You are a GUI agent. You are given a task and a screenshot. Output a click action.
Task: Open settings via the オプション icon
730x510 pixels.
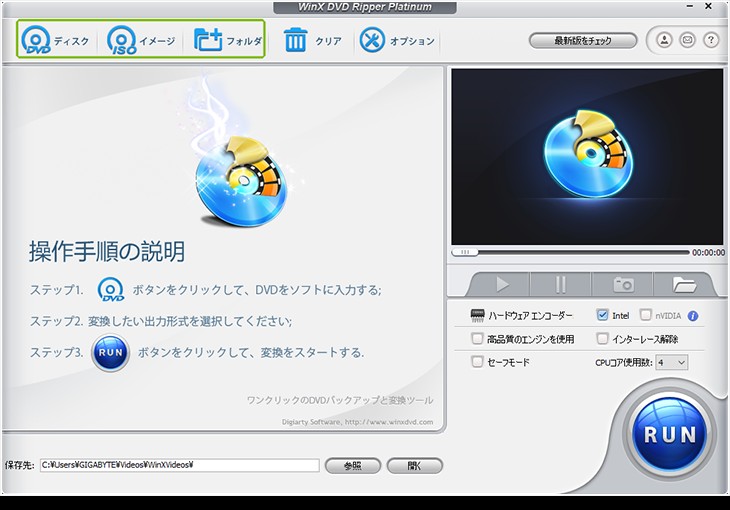(x=372, y=40)
